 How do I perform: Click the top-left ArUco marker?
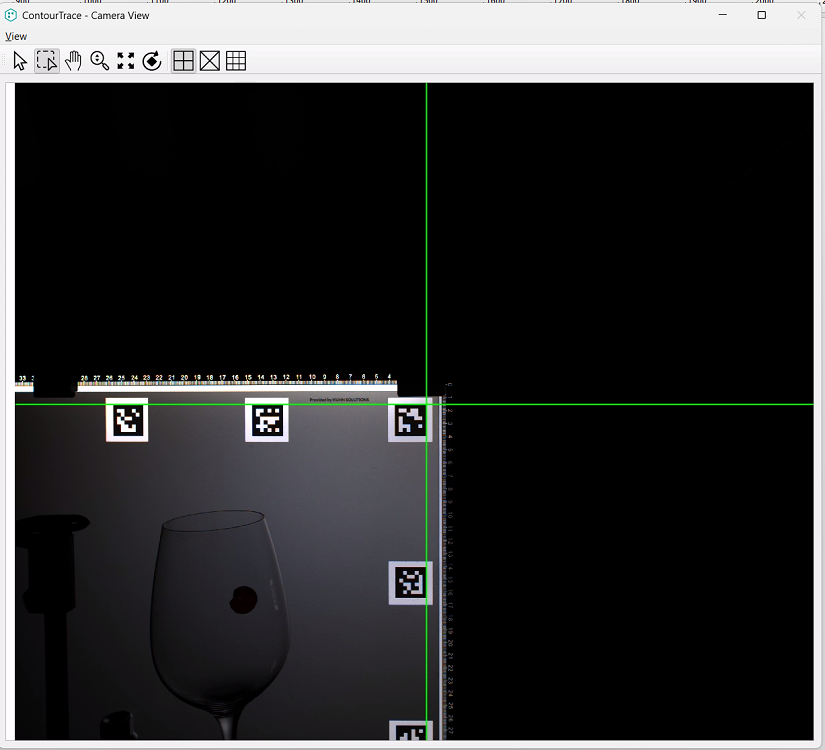pyautogui.click(x=127, y=420)
